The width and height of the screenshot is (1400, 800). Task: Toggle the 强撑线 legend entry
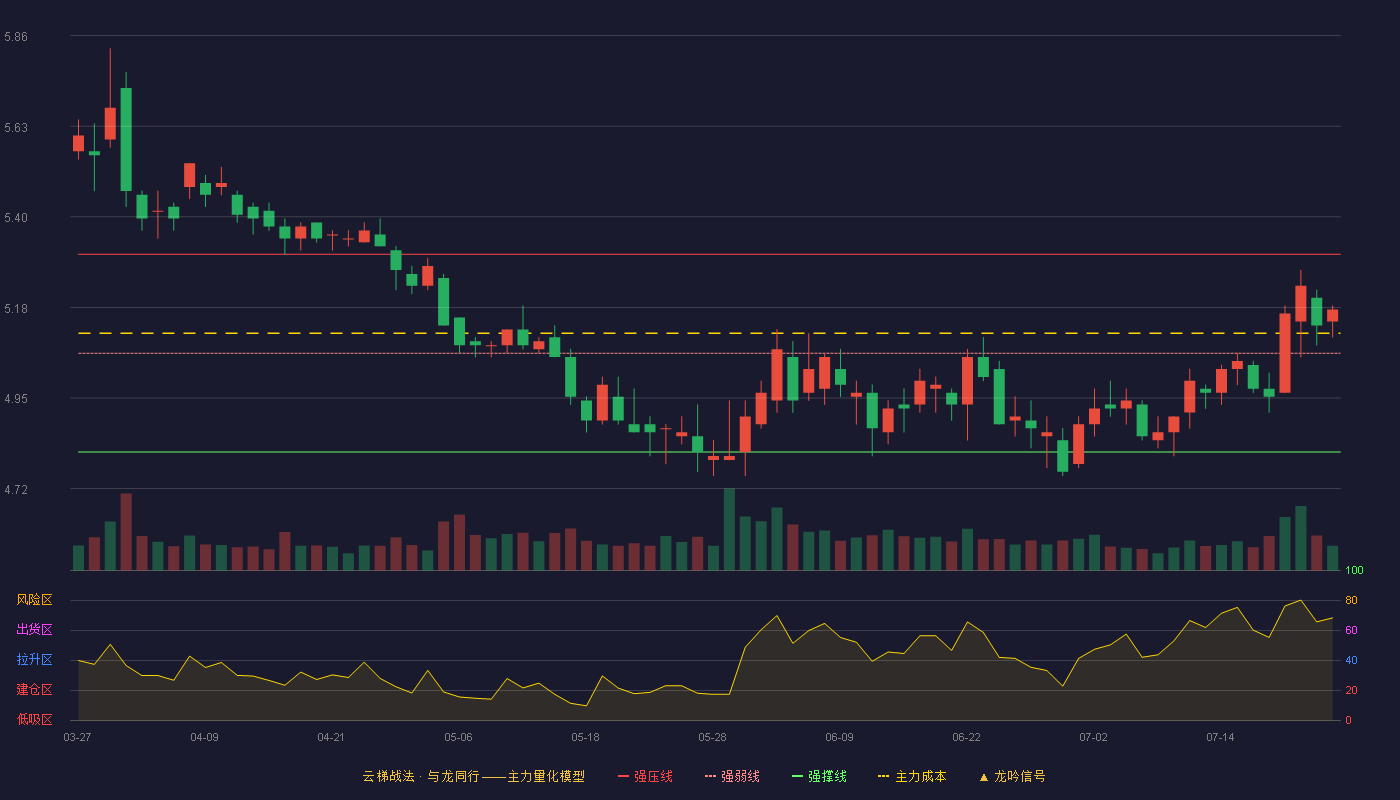tap(819, 776)
